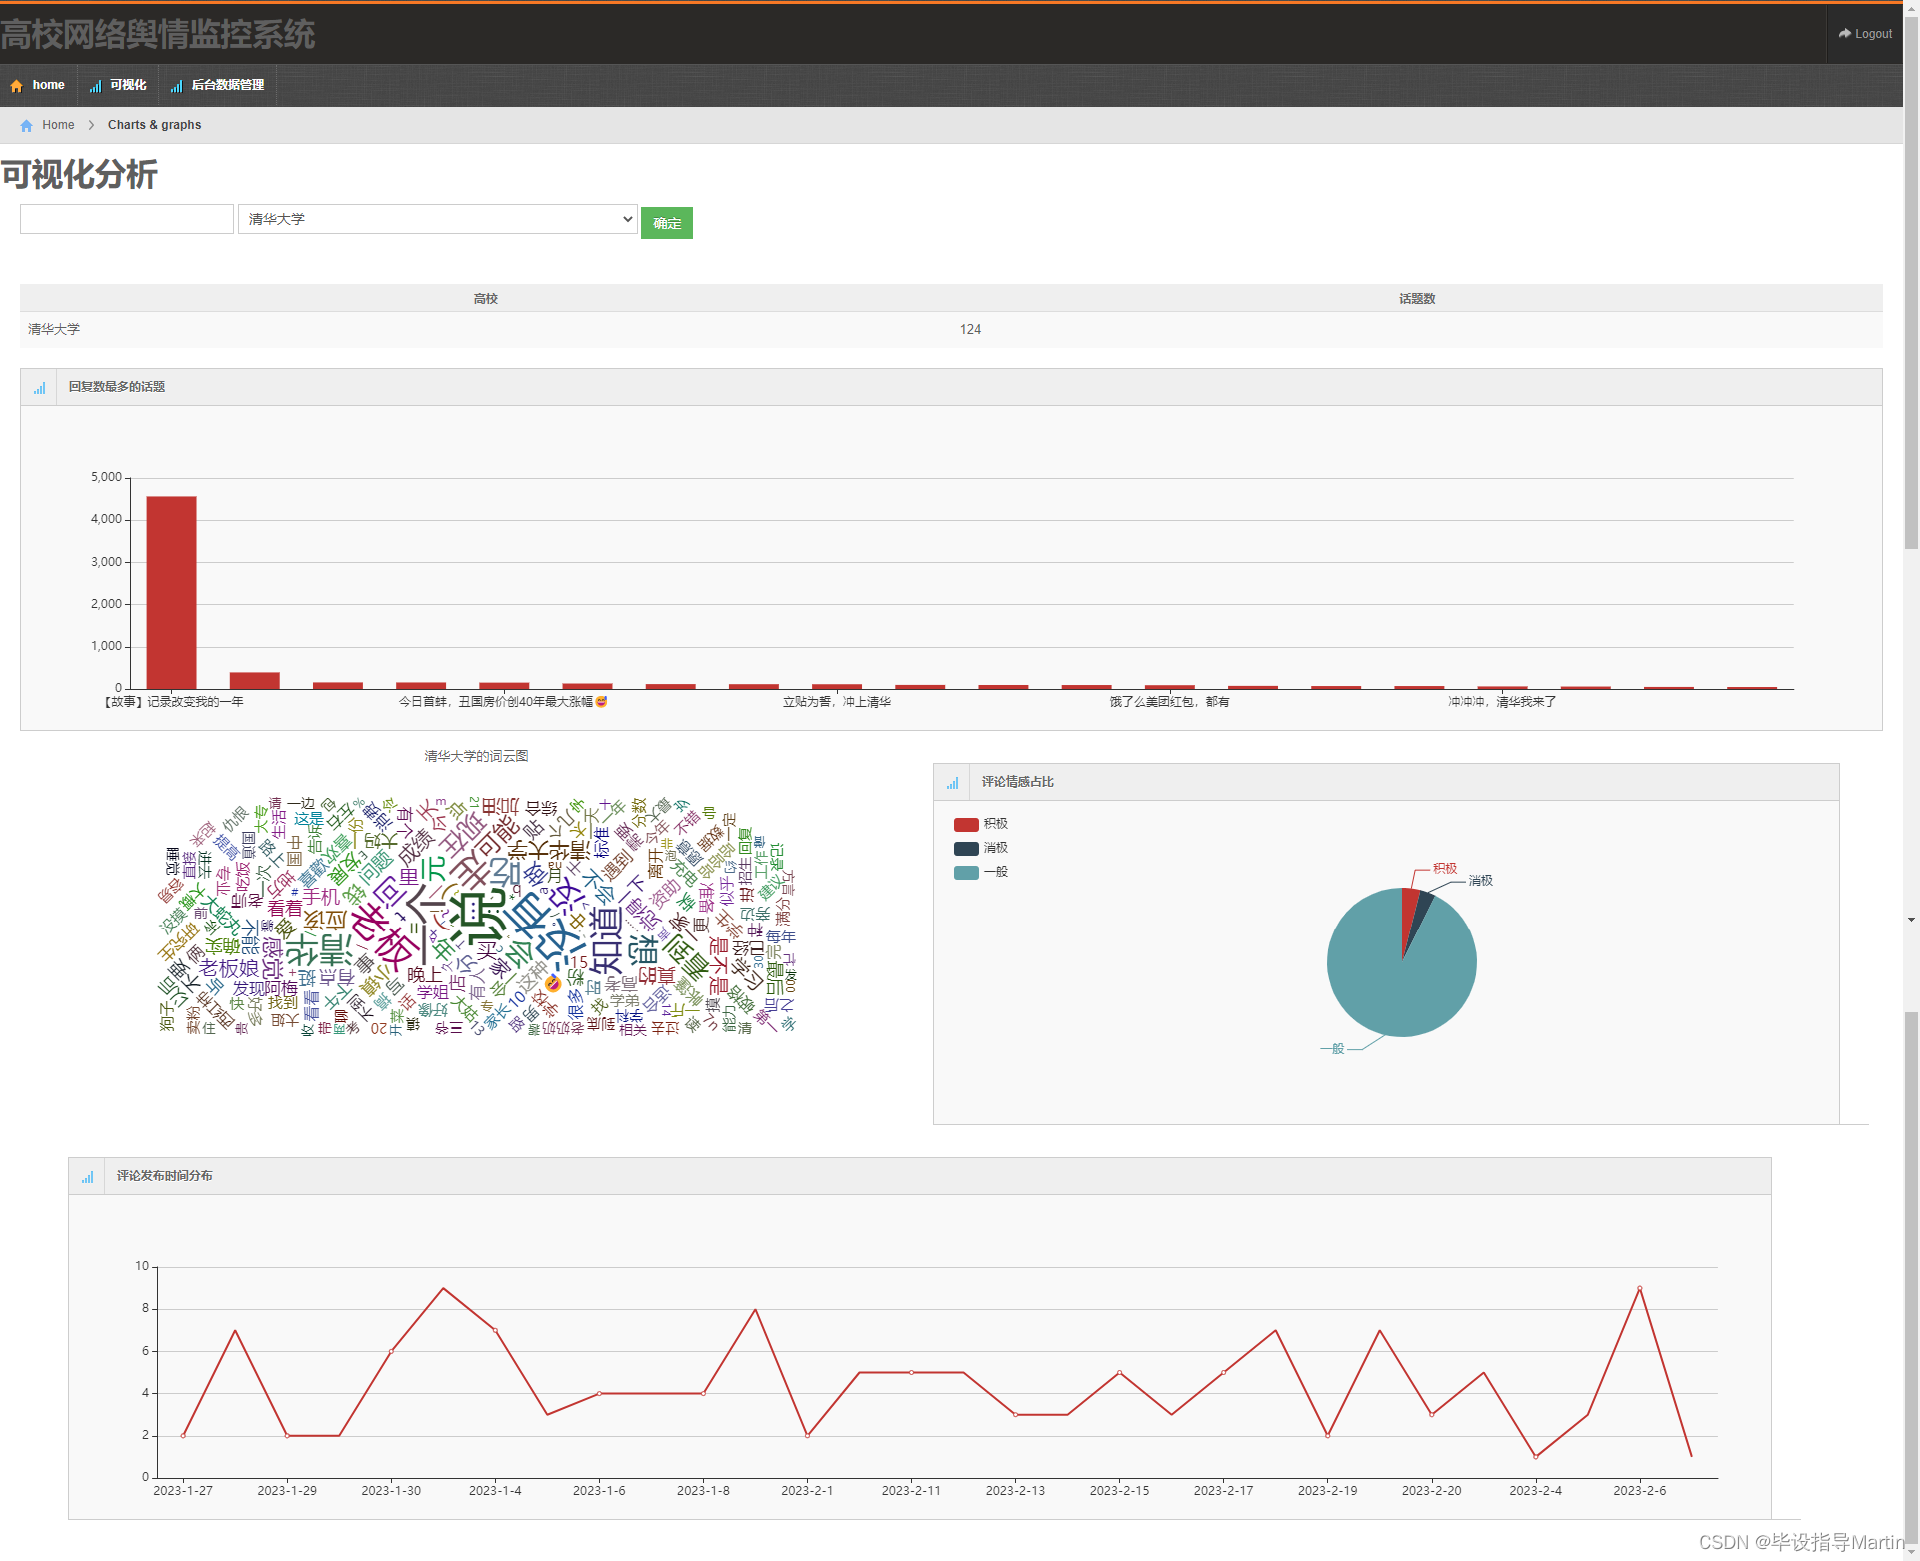The height and width of the screenshot is (1561, 1920).
Task: Click the chart icon in 回复数最多的话题 panel header
Action: click(x=39, y=388)
